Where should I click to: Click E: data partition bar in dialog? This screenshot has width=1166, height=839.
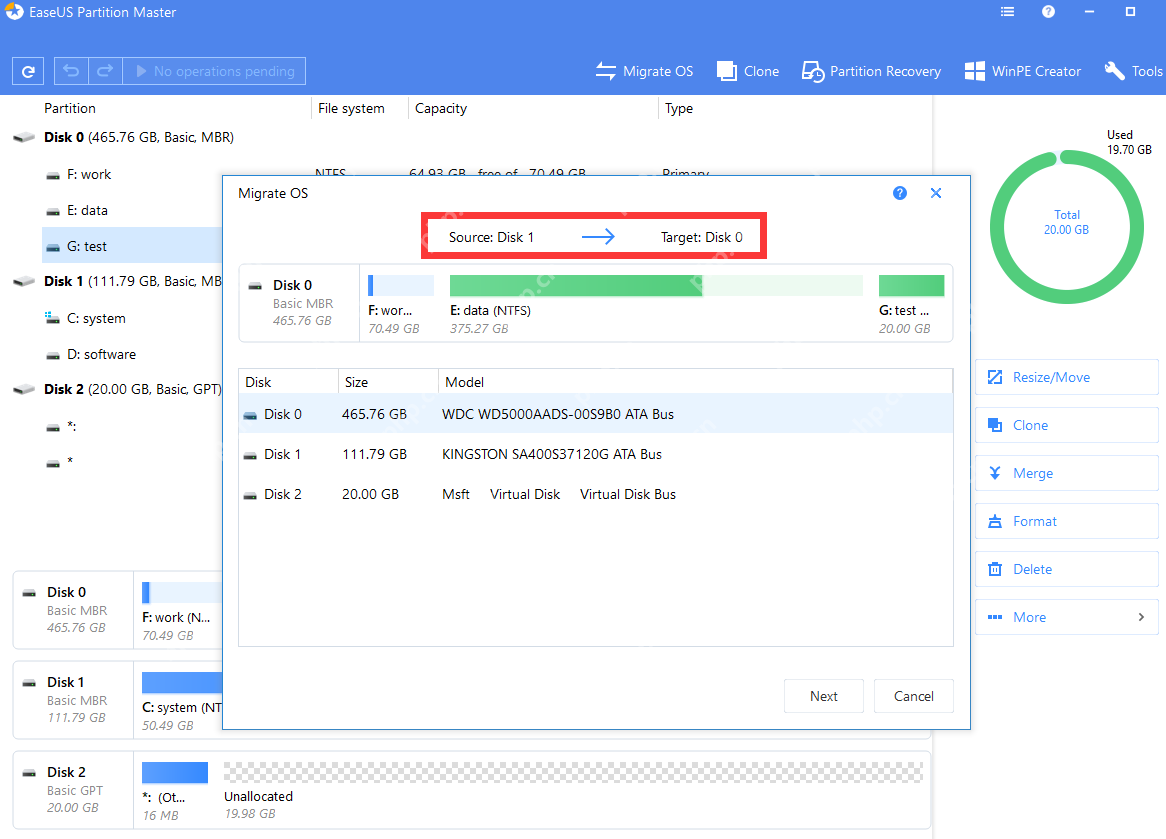pyautogui.click(x=657, y=286)
